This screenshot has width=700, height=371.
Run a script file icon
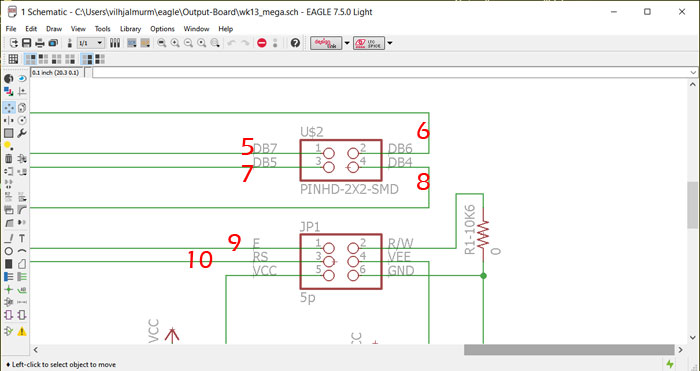(132, 43)
